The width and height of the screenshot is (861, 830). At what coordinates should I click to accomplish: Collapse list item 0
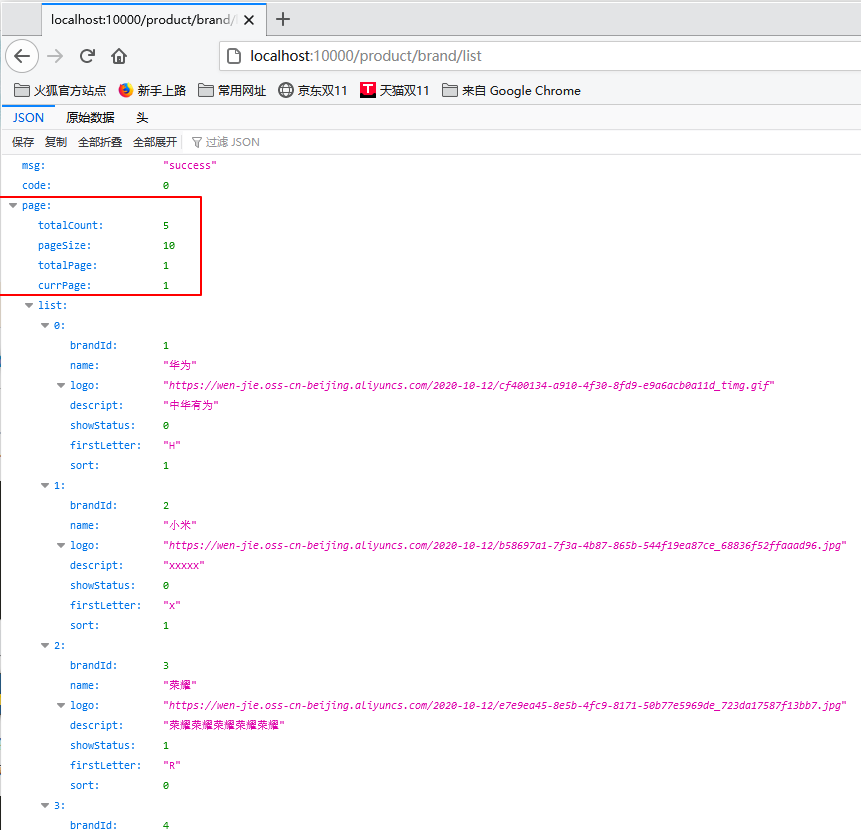[x=45, y=326]
